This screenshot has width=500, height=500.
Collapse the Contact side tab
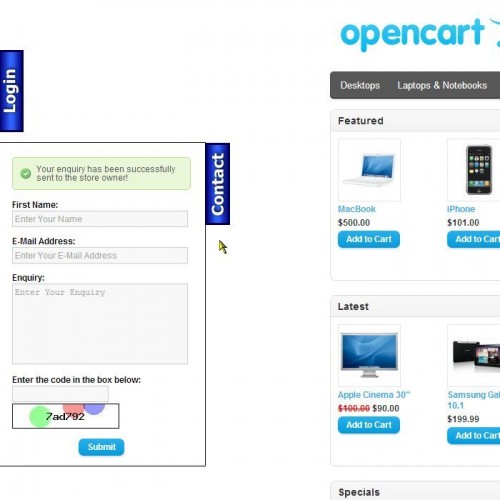(x=218, y=184)
